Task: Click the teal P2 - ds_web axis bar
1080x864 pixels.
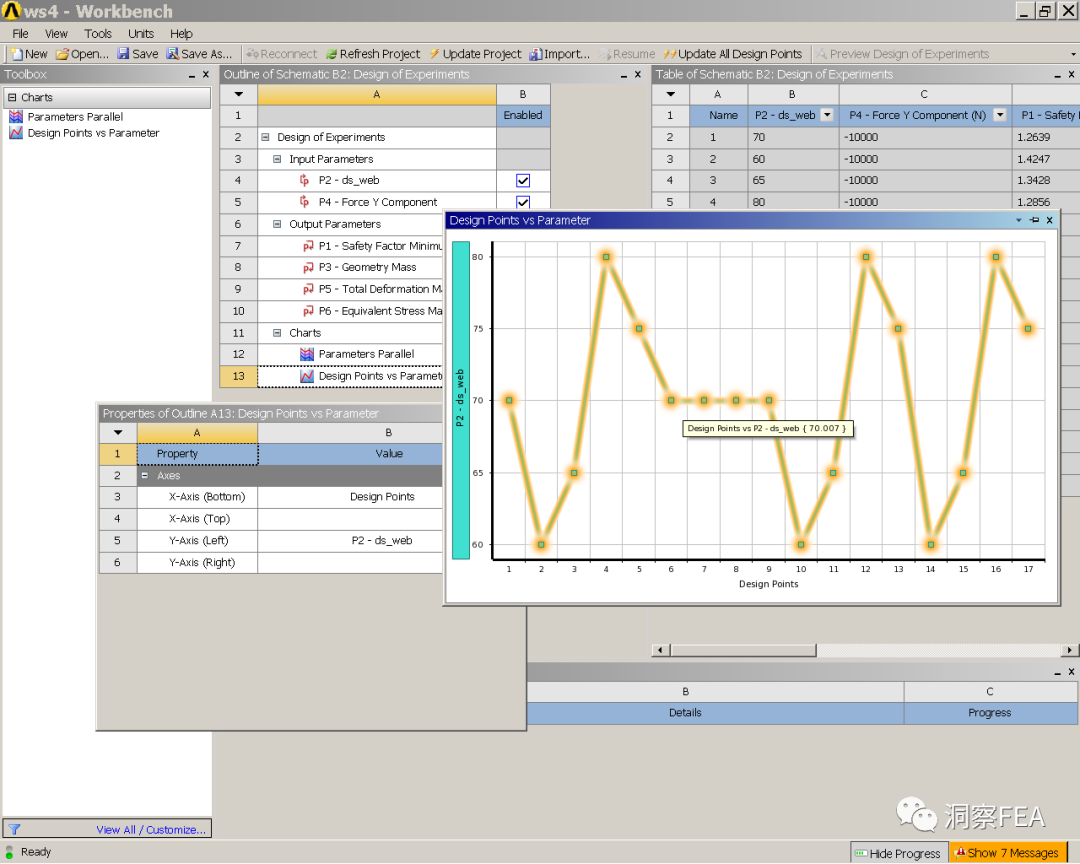Action: tap(460, 400)
